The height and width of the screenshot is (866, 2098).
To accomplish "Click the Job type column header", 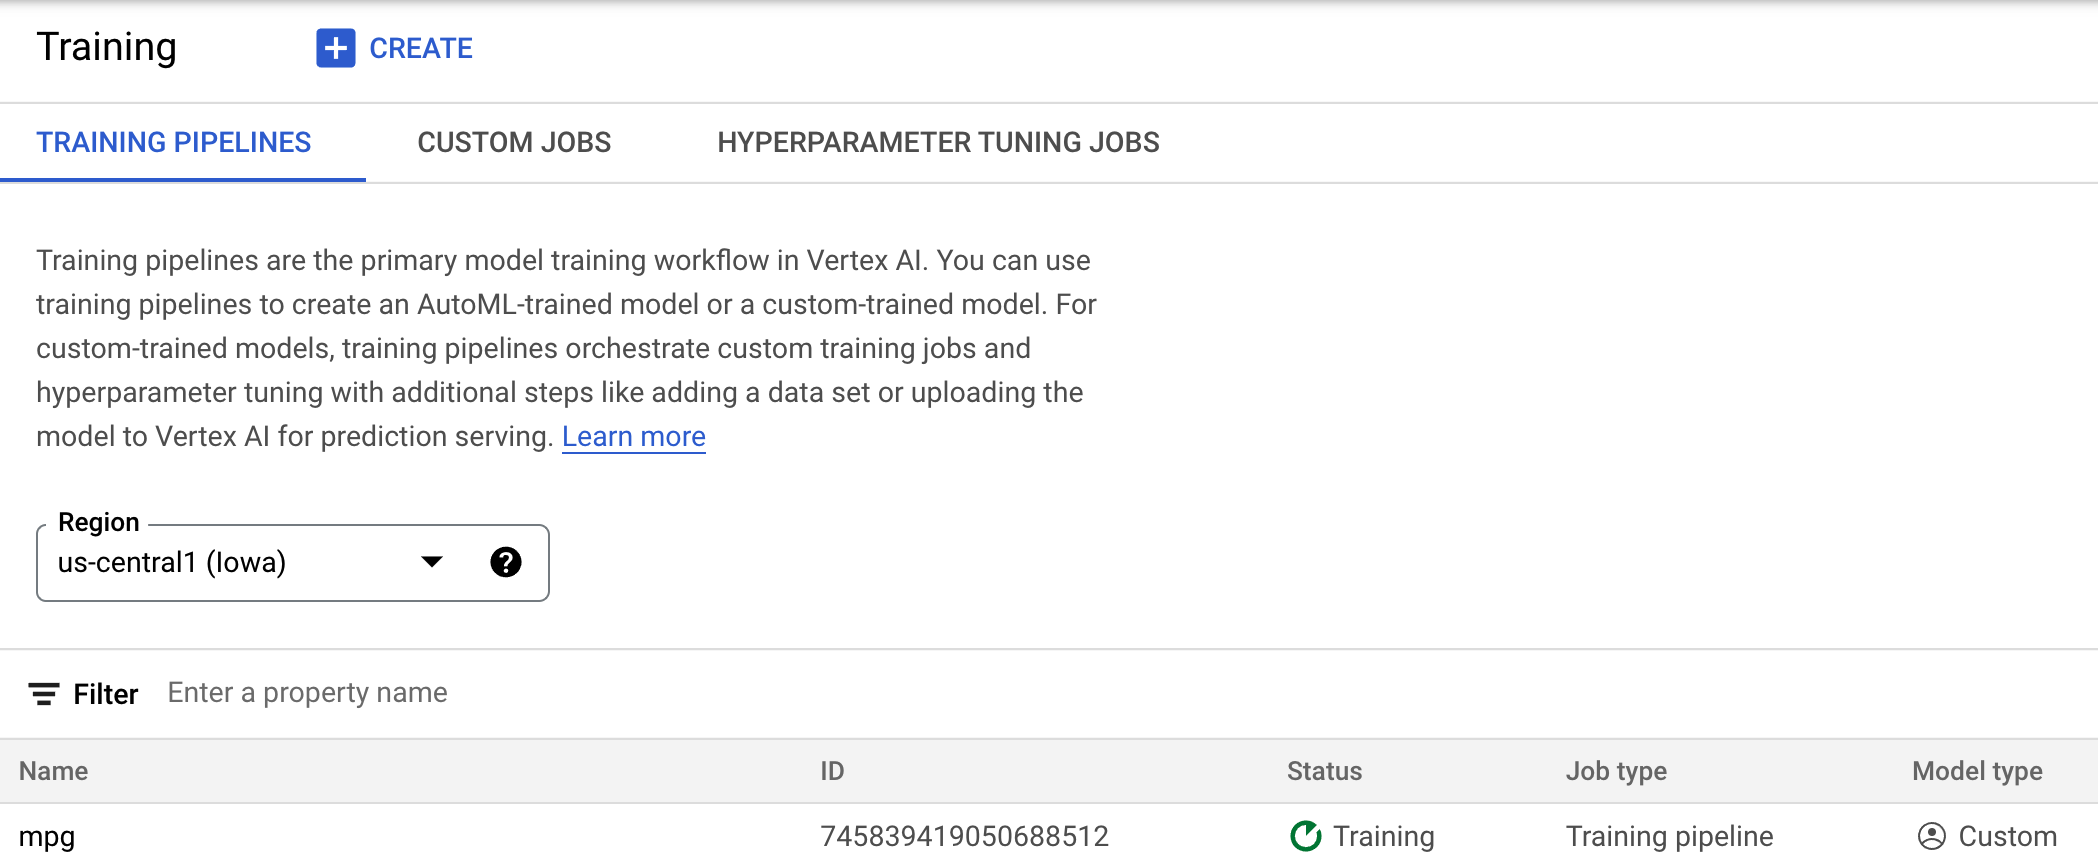I will coord(1616,771).
